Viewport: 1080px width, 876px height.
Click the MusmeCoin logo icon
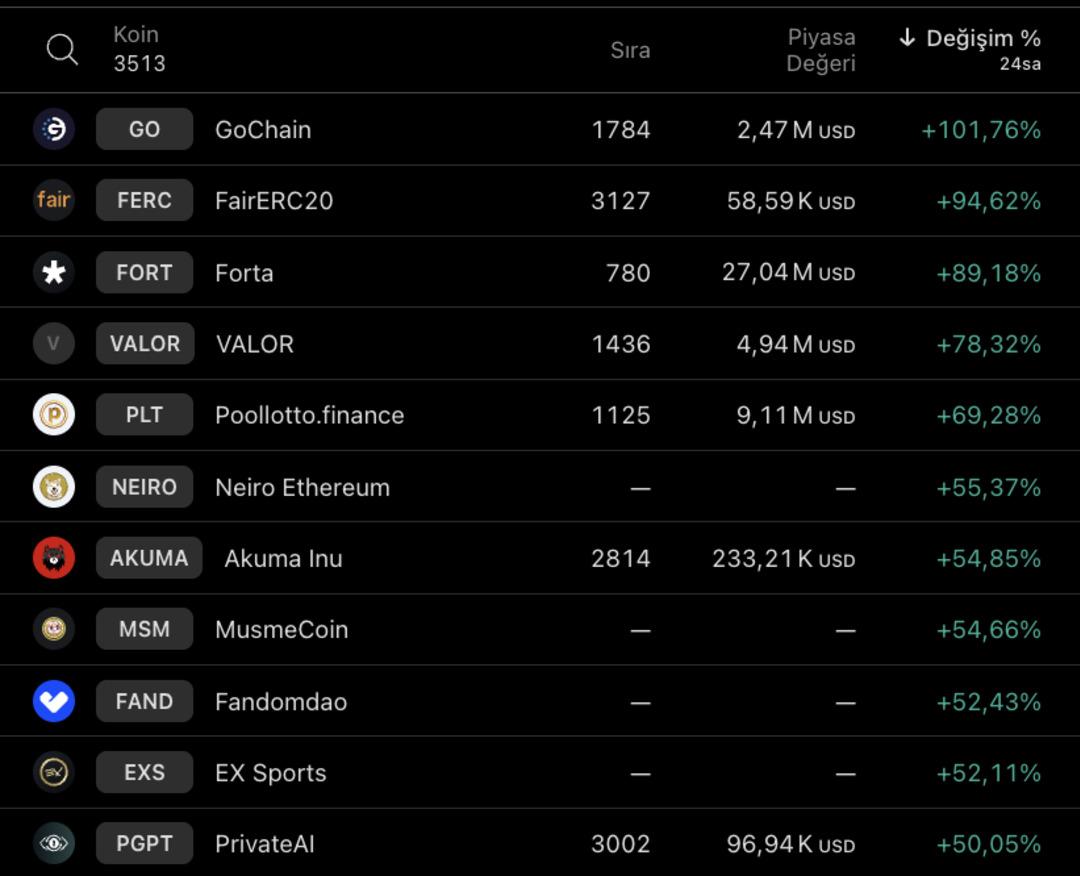[x=54, y=629]
